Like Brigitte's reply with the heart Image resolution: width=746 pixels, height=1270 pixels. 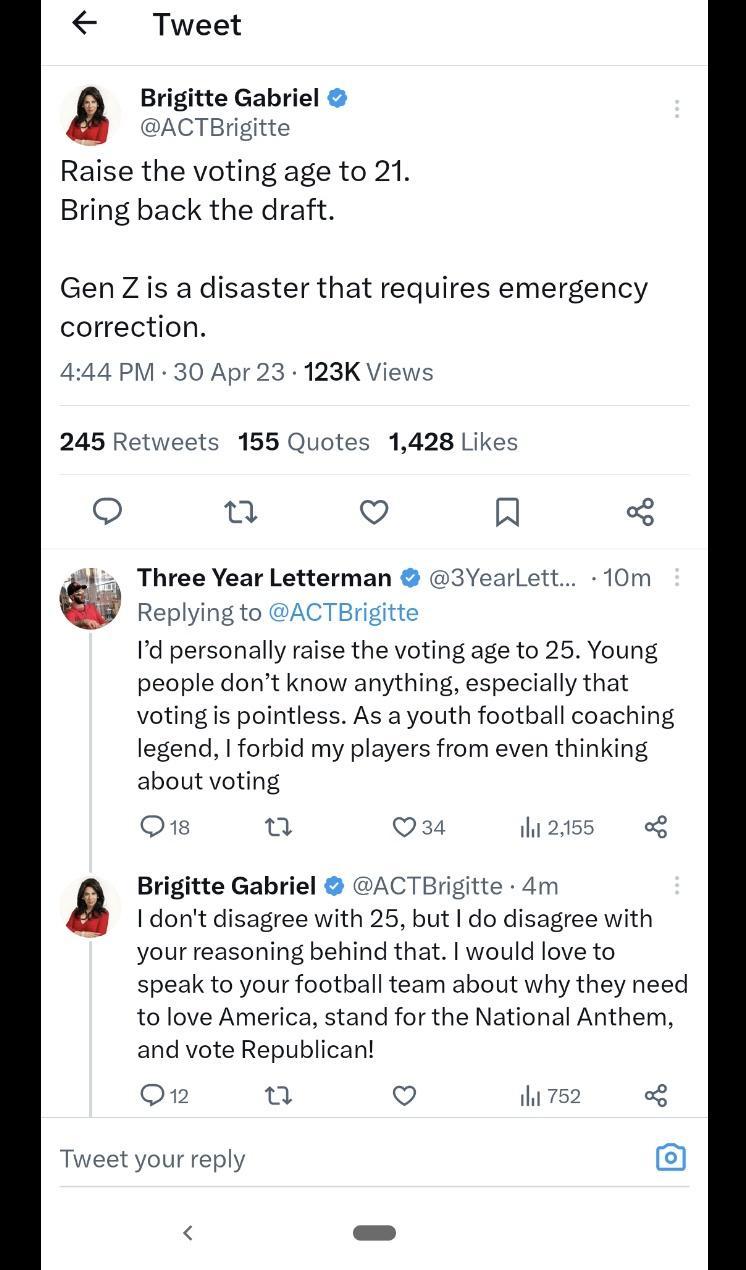tap(404, 1096)
